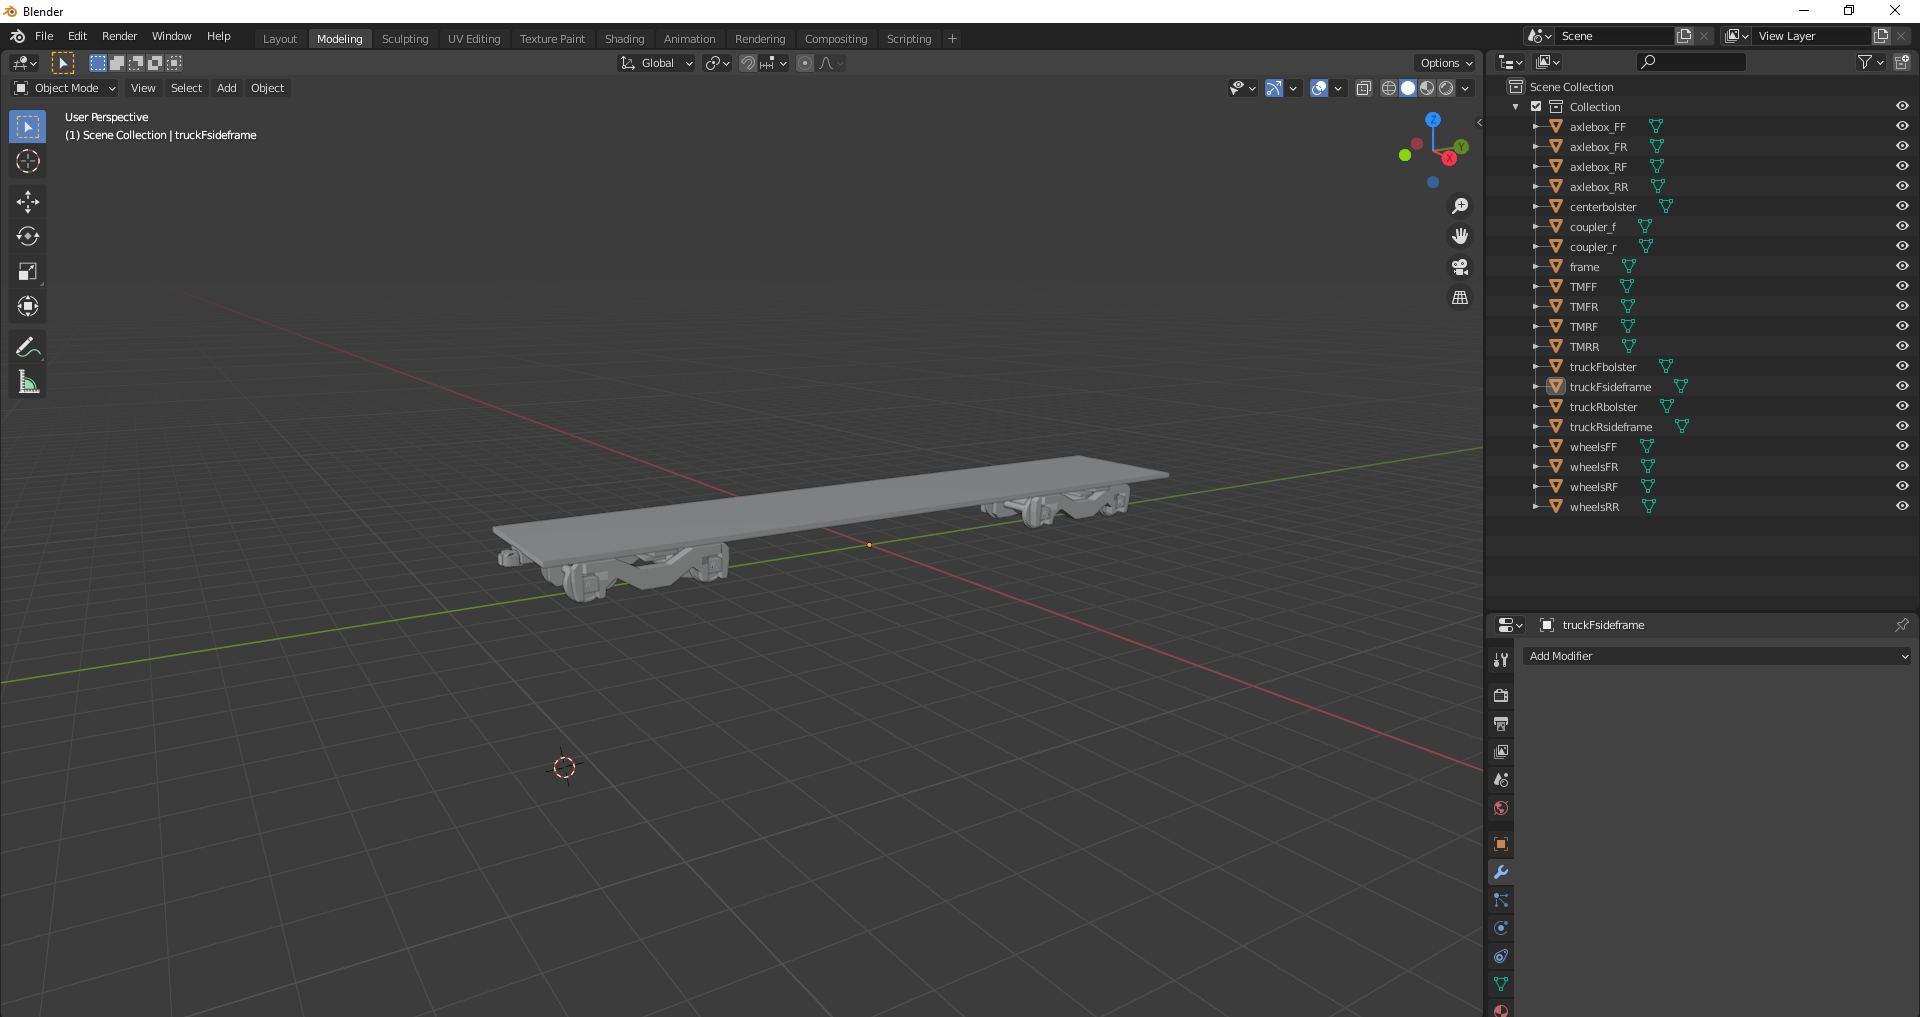Viewport: 1920px width, 1017px height.
Task: Open Object Constraint properties tab
Action: click(x=1501, y=956)
